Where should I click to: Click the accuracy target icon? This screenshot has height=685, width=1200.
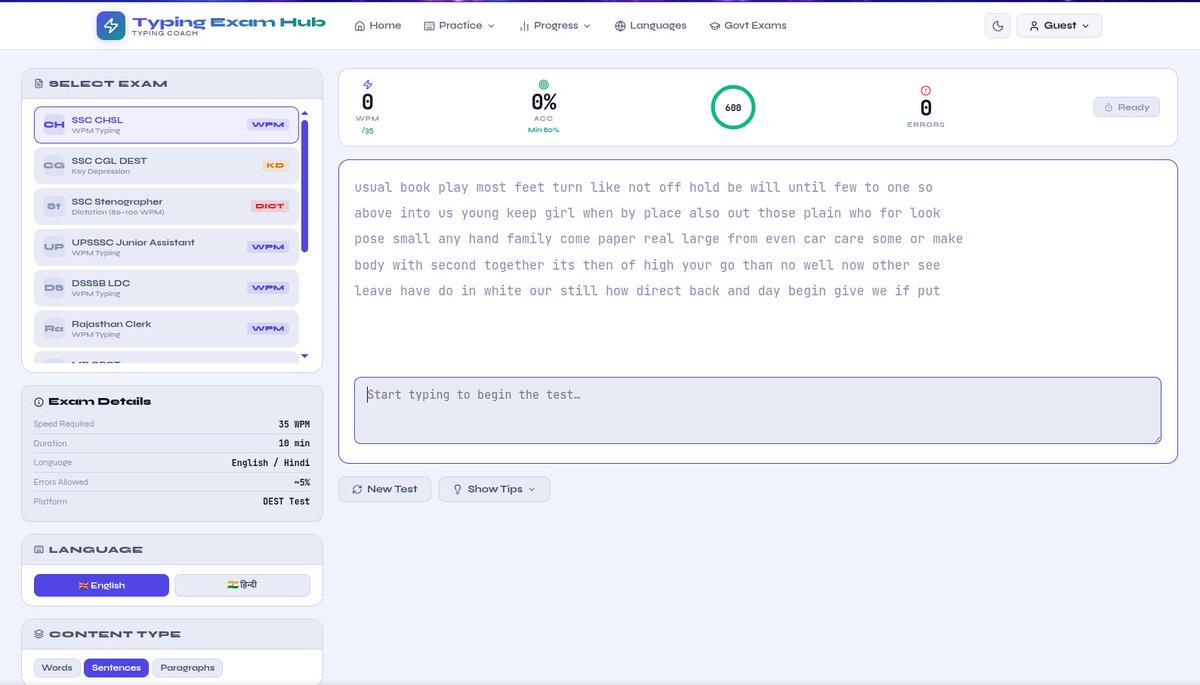tap(544, 85)
